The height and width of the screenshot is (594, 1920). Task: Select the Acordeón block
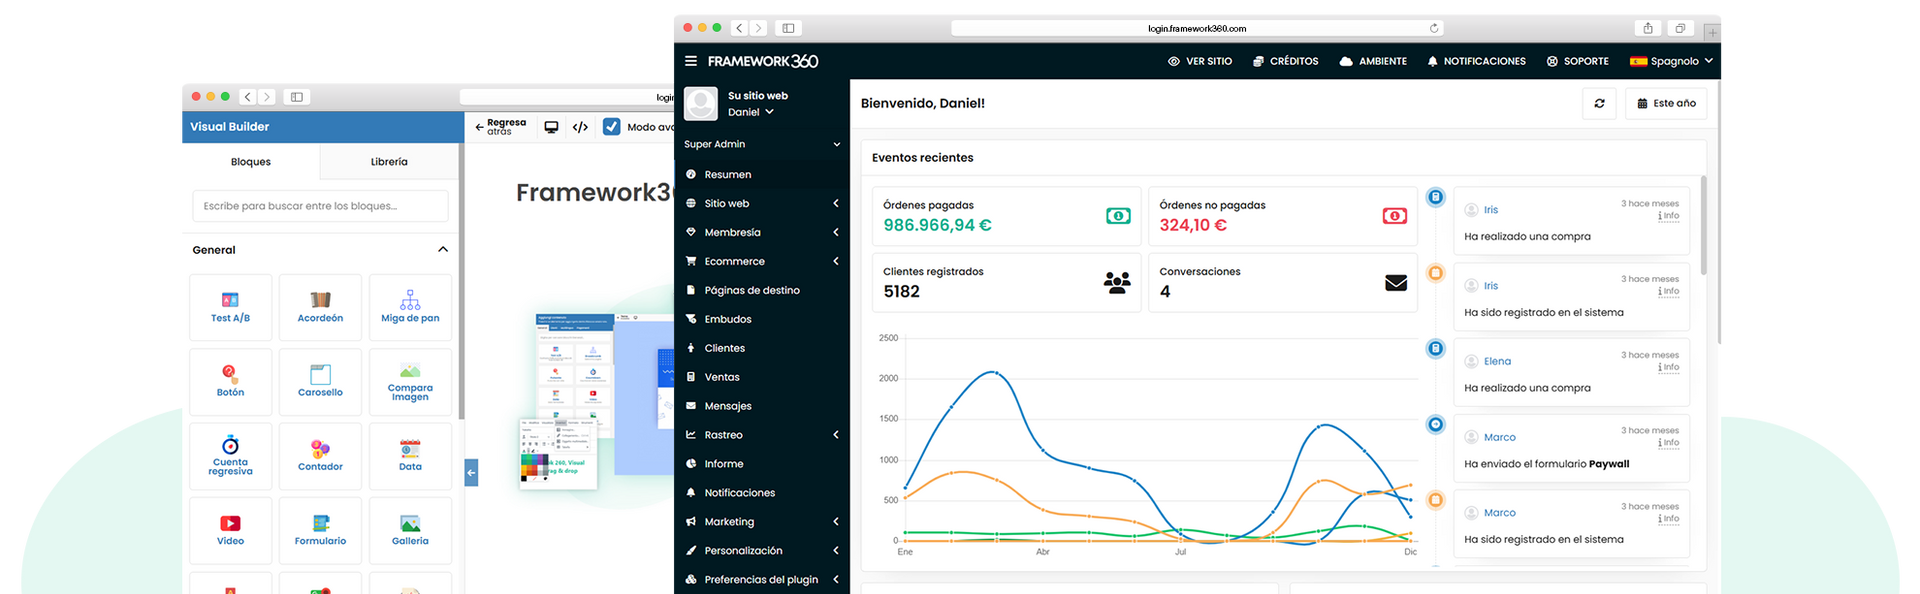point(320,307)
